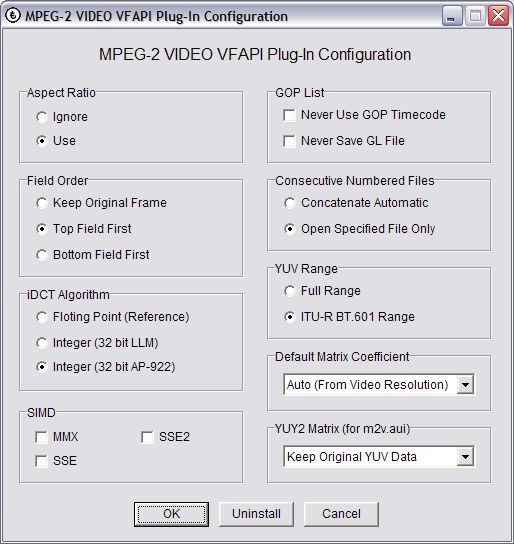
Task: Close the Plug-In Configuration dialog
Action: (x=499, y=16)
